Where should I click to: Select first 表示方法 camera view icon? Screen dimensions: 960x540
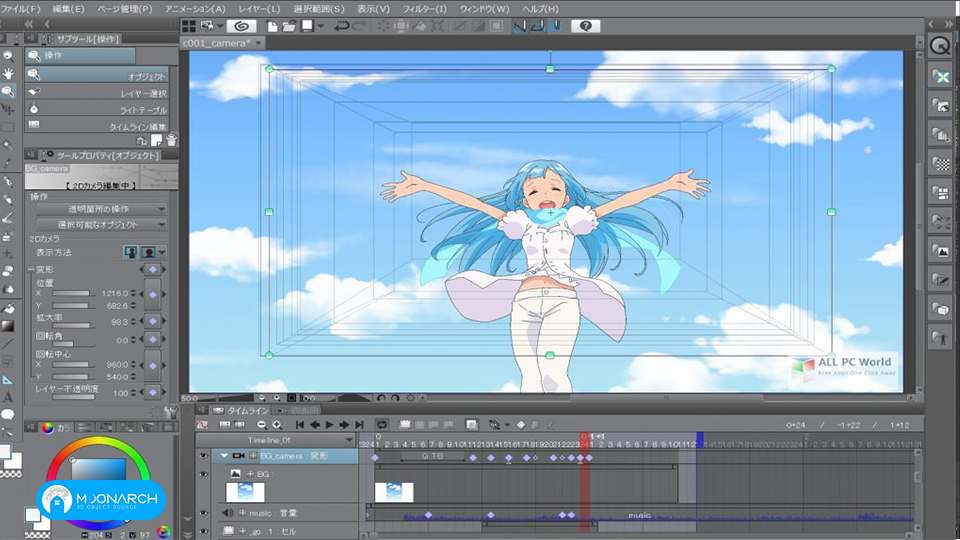(131, 252)
